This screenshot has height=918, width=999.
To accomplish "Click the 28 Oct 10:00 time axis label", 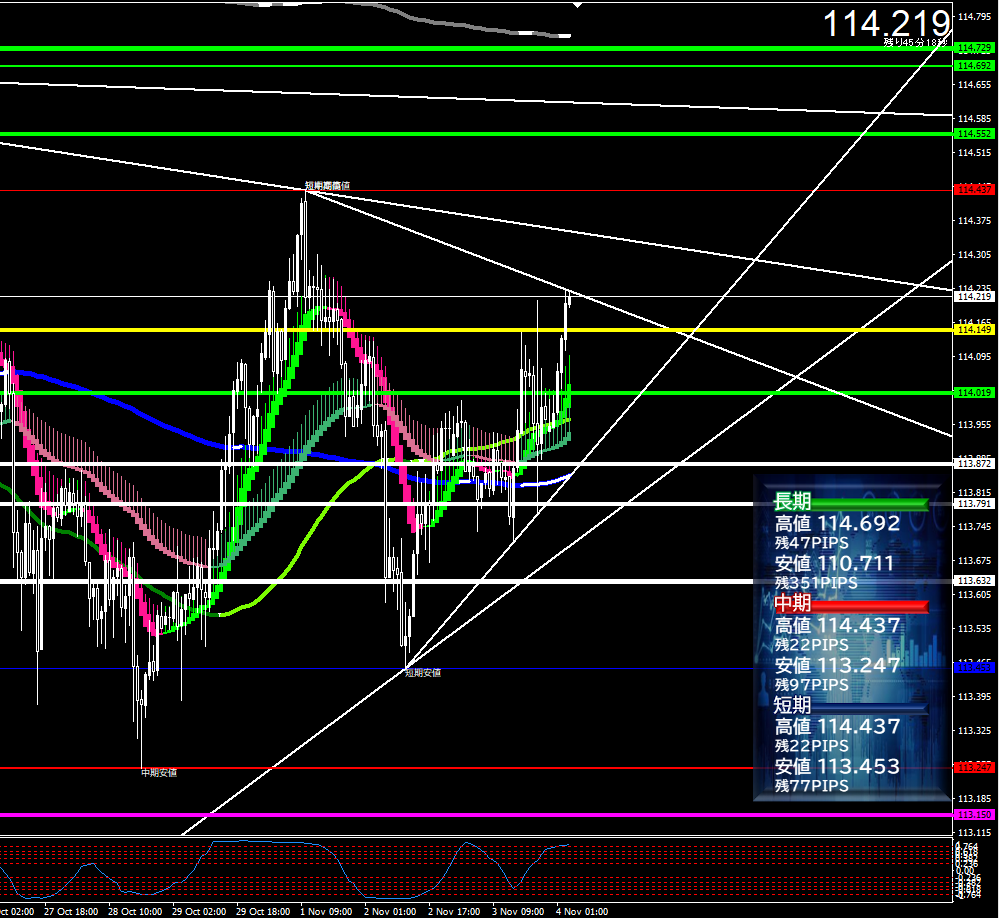I will (135, 912).
